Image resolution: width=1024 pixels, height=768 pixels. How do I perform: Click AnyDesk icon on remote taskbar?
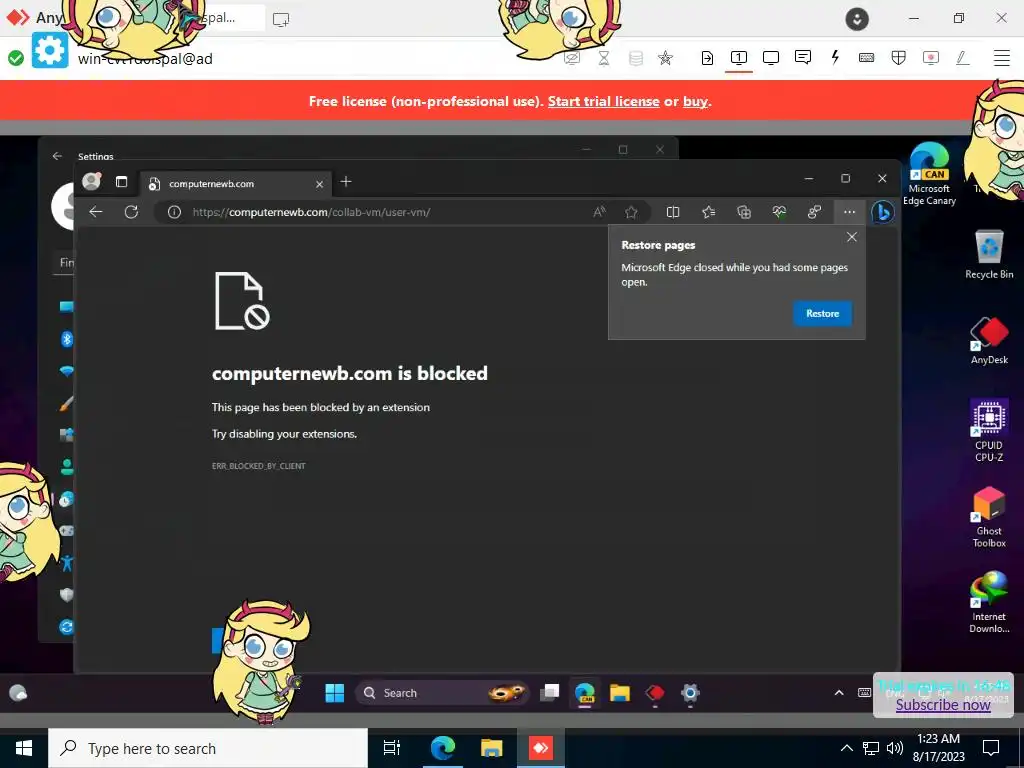(654, 693)
